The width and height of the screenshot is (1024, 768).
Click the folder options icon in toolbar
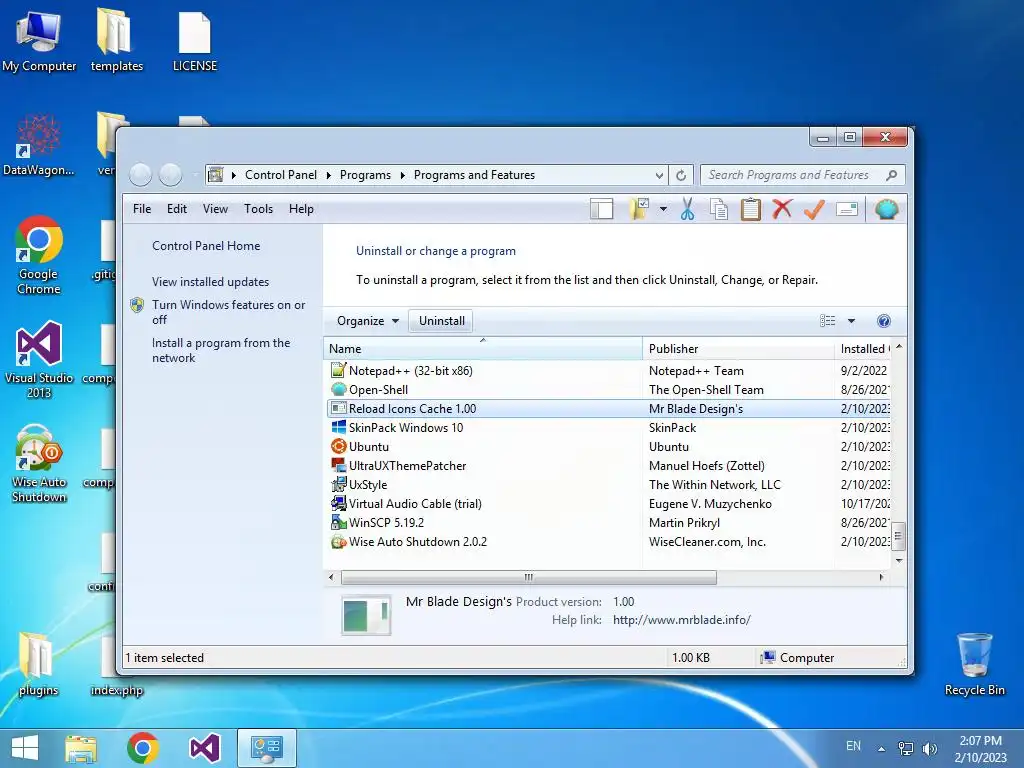[639, 209]
